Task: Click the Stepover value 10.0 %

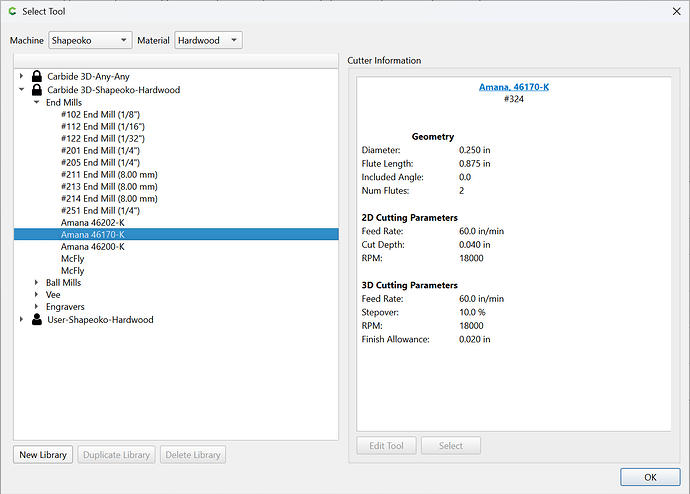Action: click(x=472, y=312)
